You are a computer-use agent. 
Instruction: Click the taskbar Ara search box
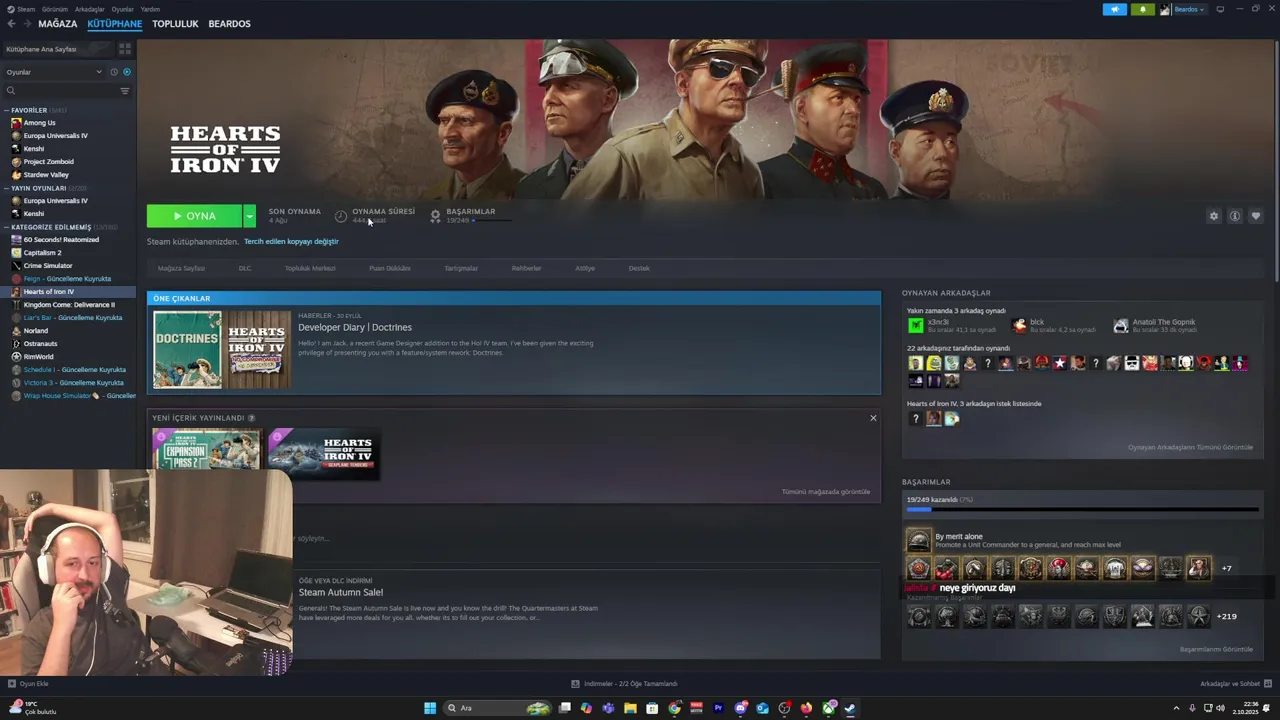(x=497, y=708)
